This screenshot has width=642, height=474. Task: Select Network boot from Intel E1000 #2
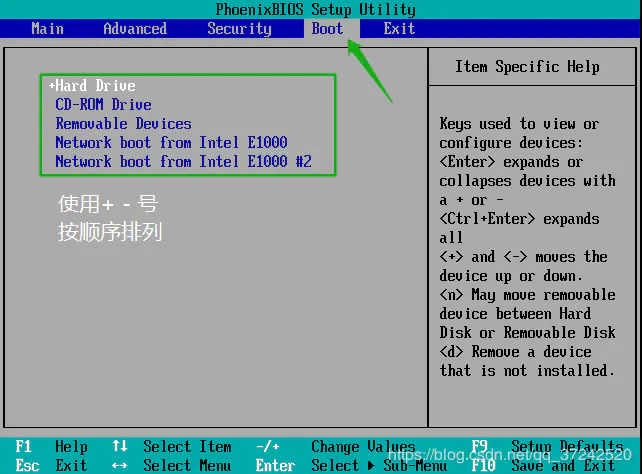183,161
